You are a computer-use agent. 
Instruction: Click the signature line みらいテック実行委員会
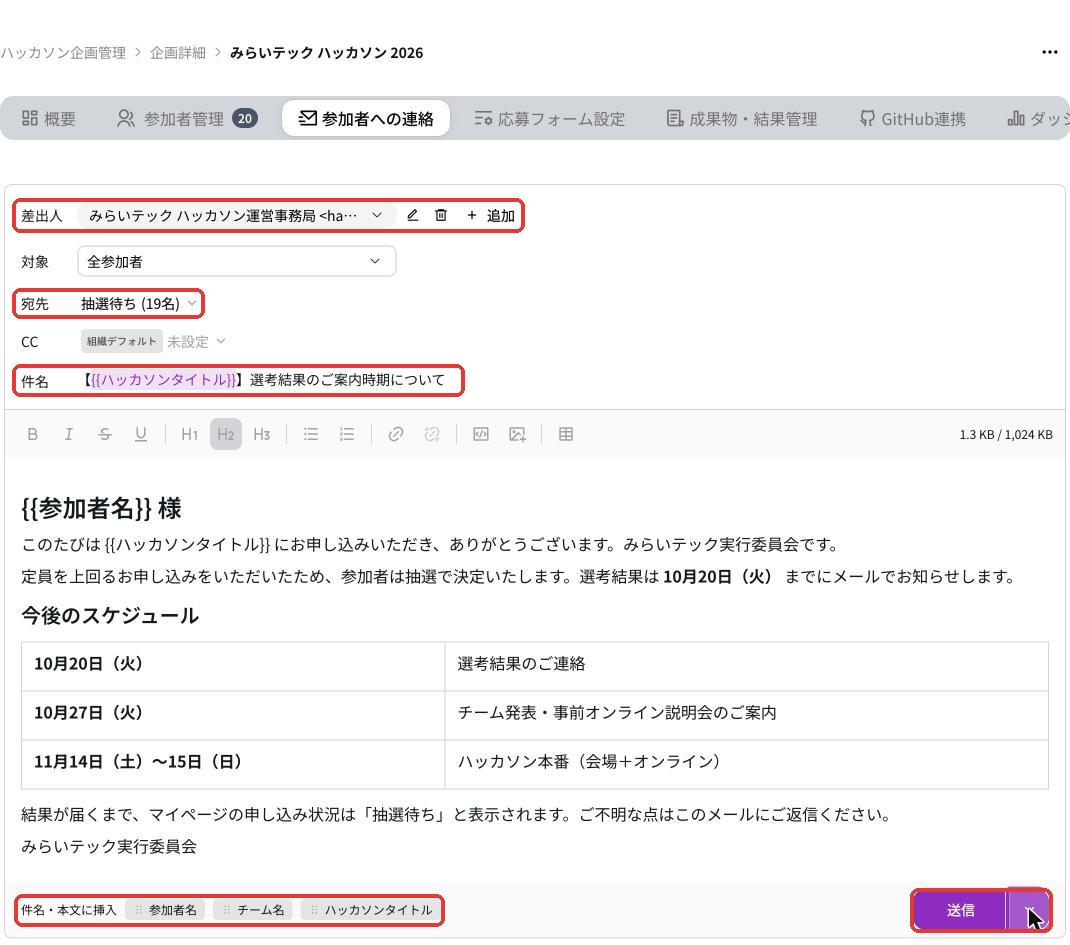point(109,847)
